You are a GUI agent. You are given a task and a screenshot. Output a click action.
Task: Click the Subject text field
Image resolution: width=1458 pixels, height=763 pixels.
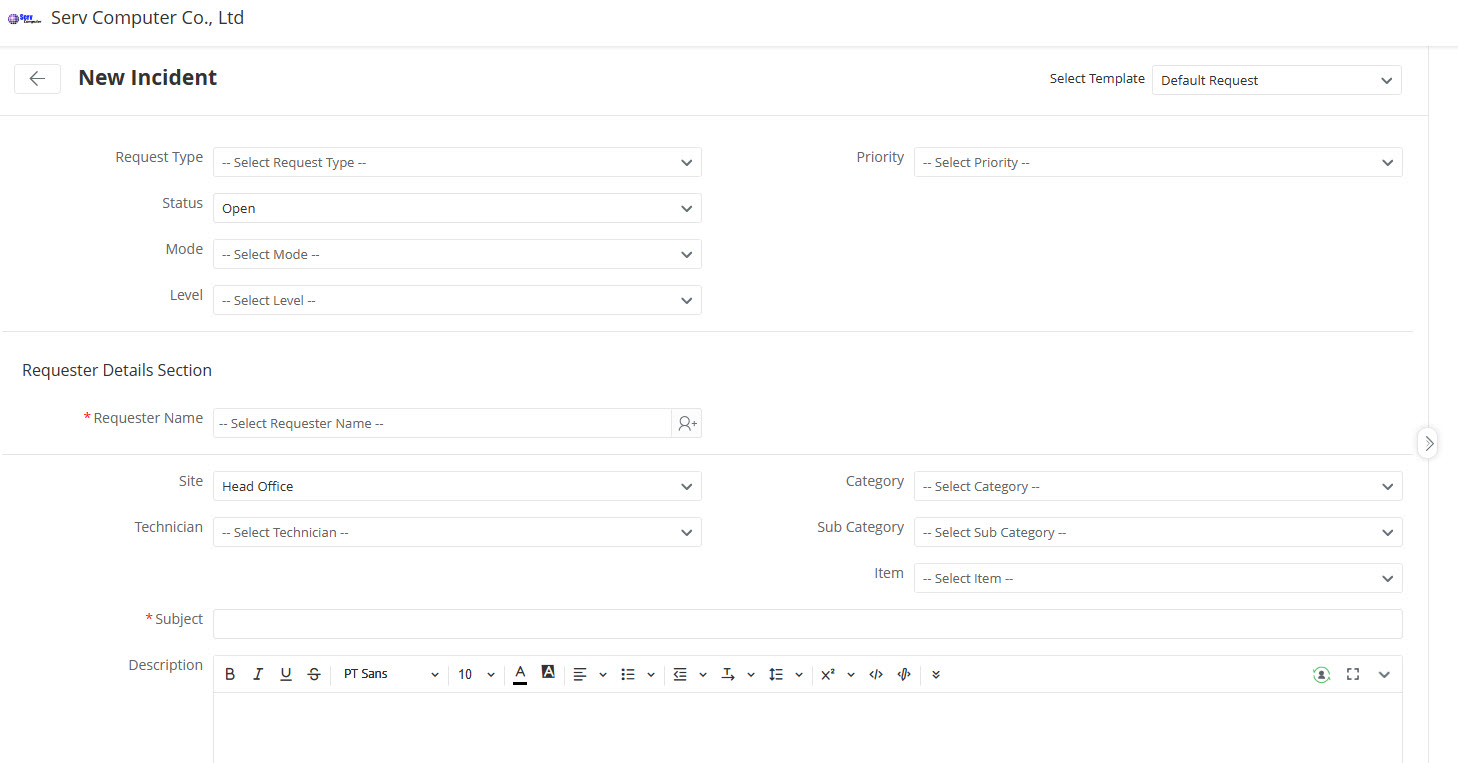(x=807, y=624)
